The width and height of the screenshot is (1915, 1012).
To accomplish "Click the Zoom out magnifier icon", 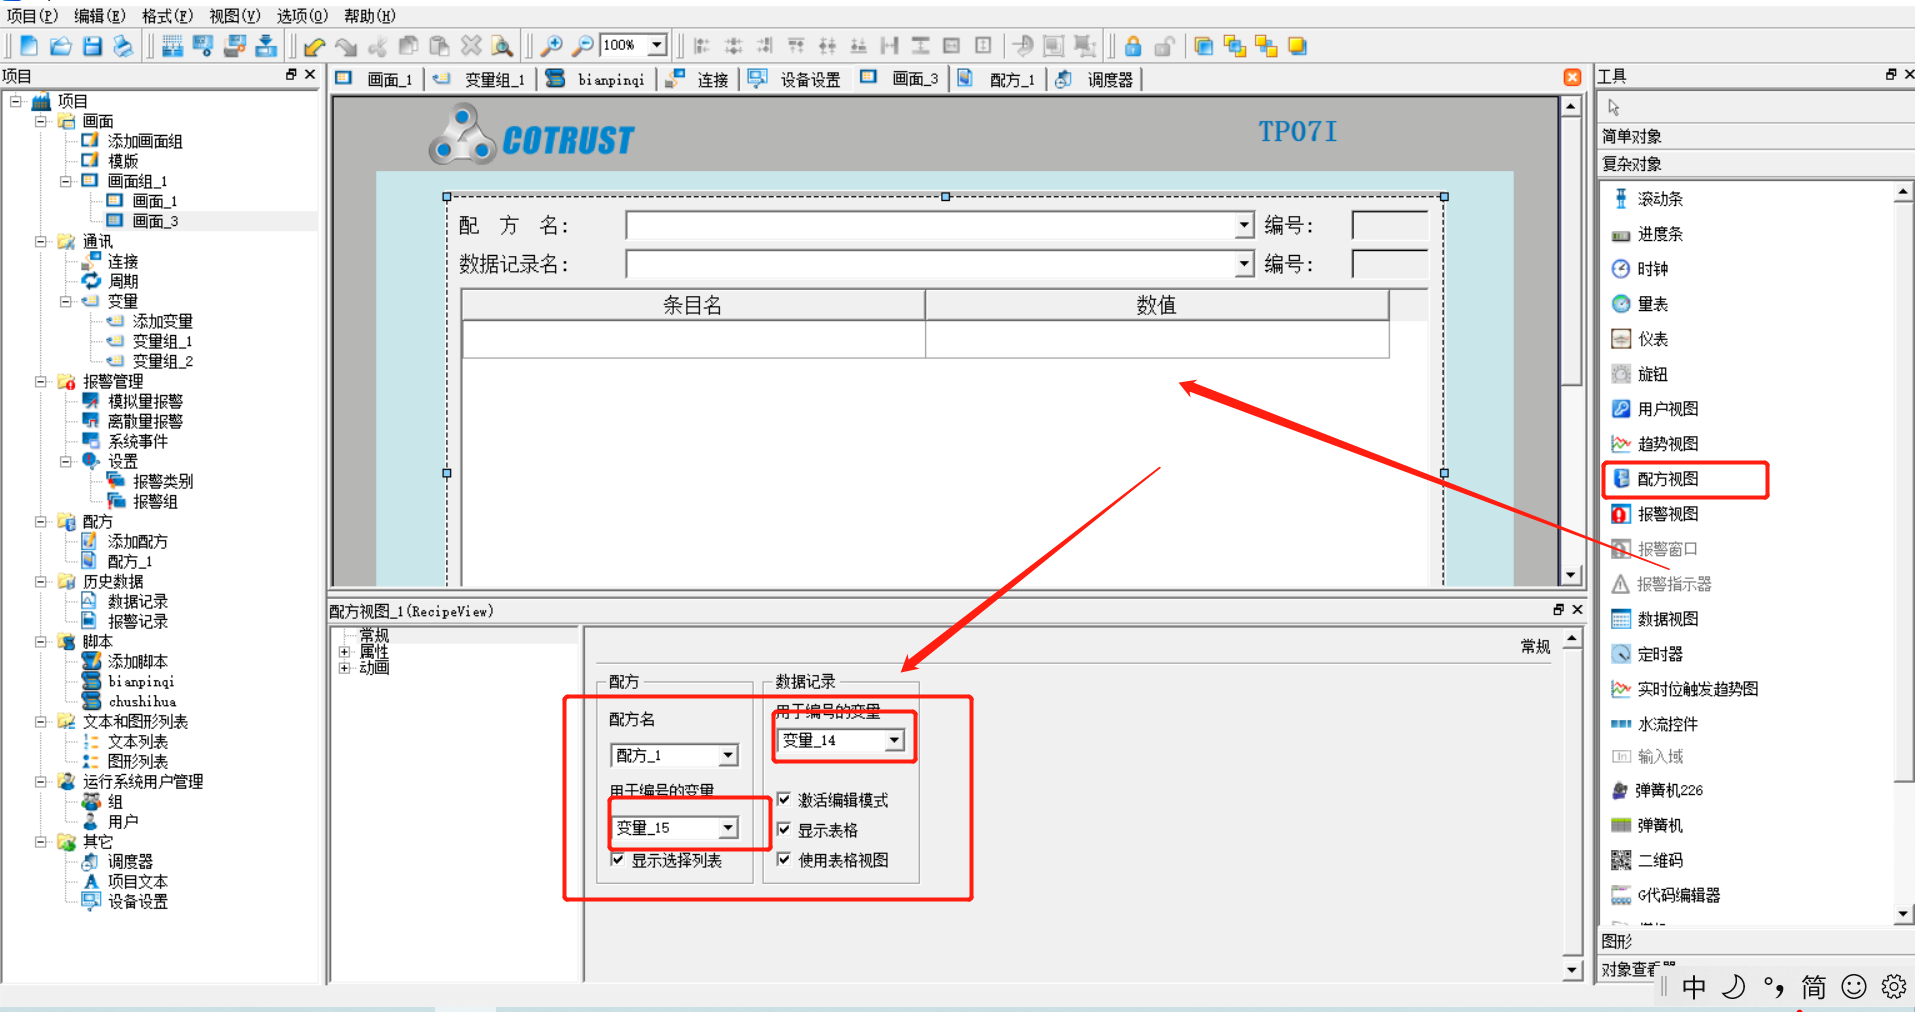I will pyautogui.click(x=582, y=46).
